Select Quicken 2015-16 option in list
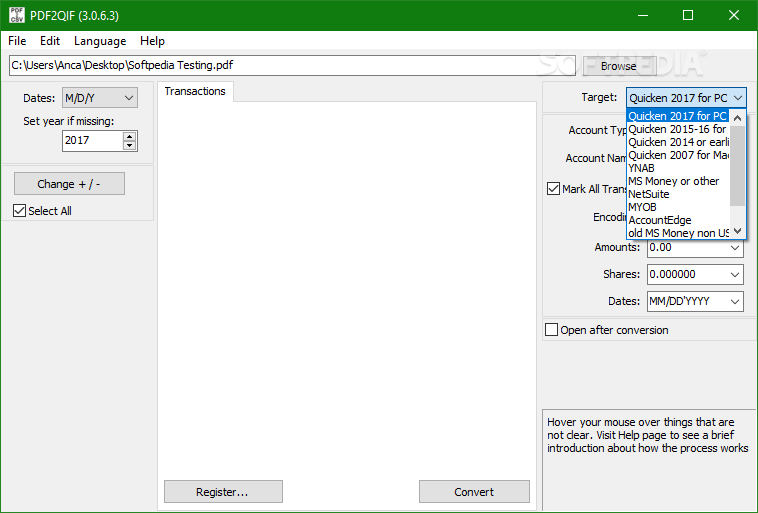758x513 pixels. 678,129
